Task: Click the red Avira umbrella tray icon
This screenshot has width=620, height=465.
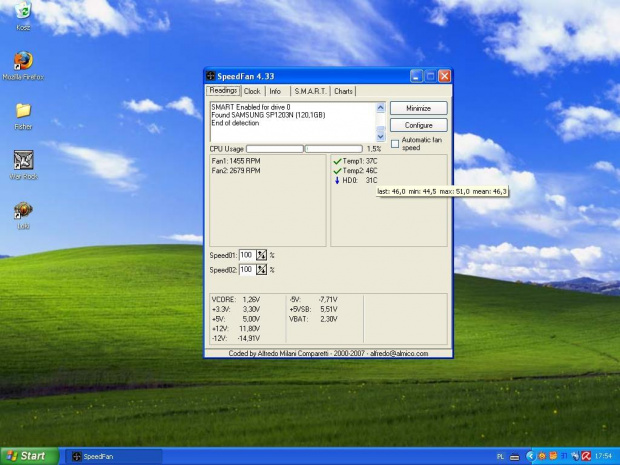Action: coord(586,456)
